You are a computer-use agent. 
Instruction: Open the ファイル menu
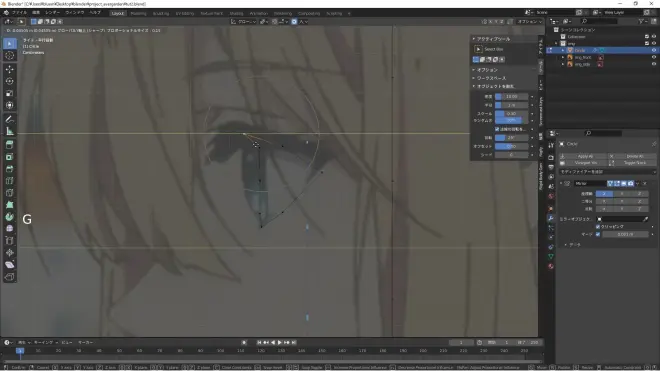pyautogui.click(x=20, y=13)
